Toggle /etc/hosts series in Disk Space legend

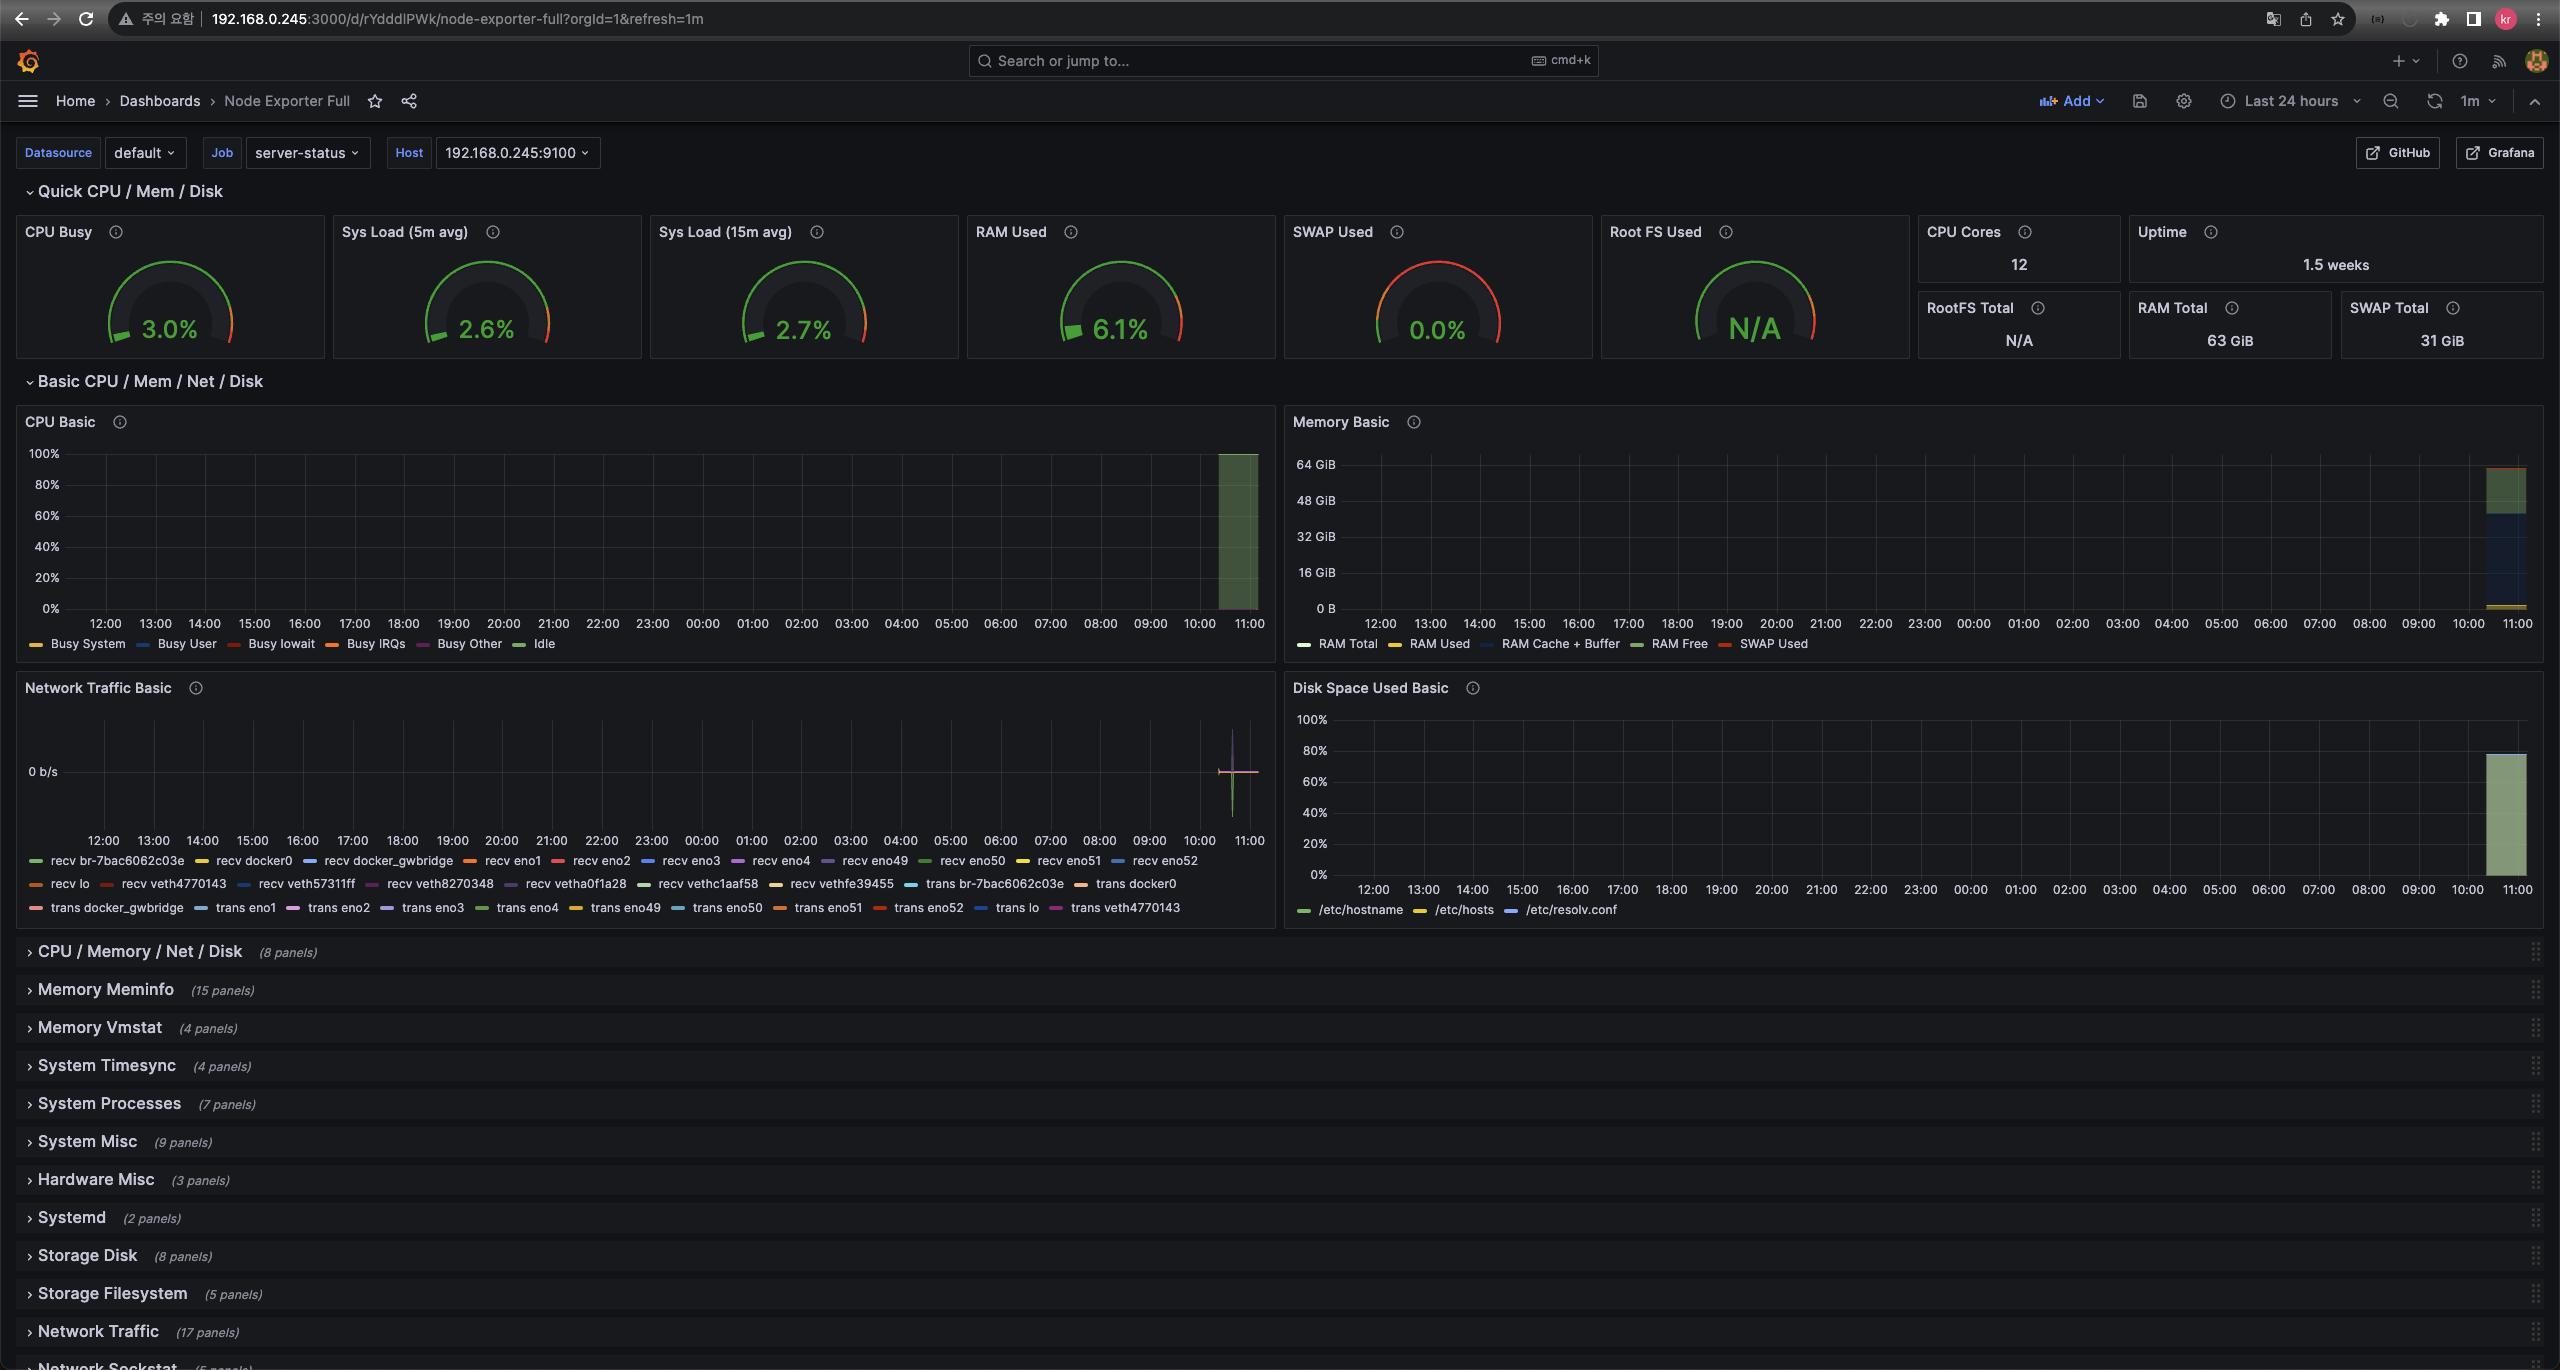1463,910
